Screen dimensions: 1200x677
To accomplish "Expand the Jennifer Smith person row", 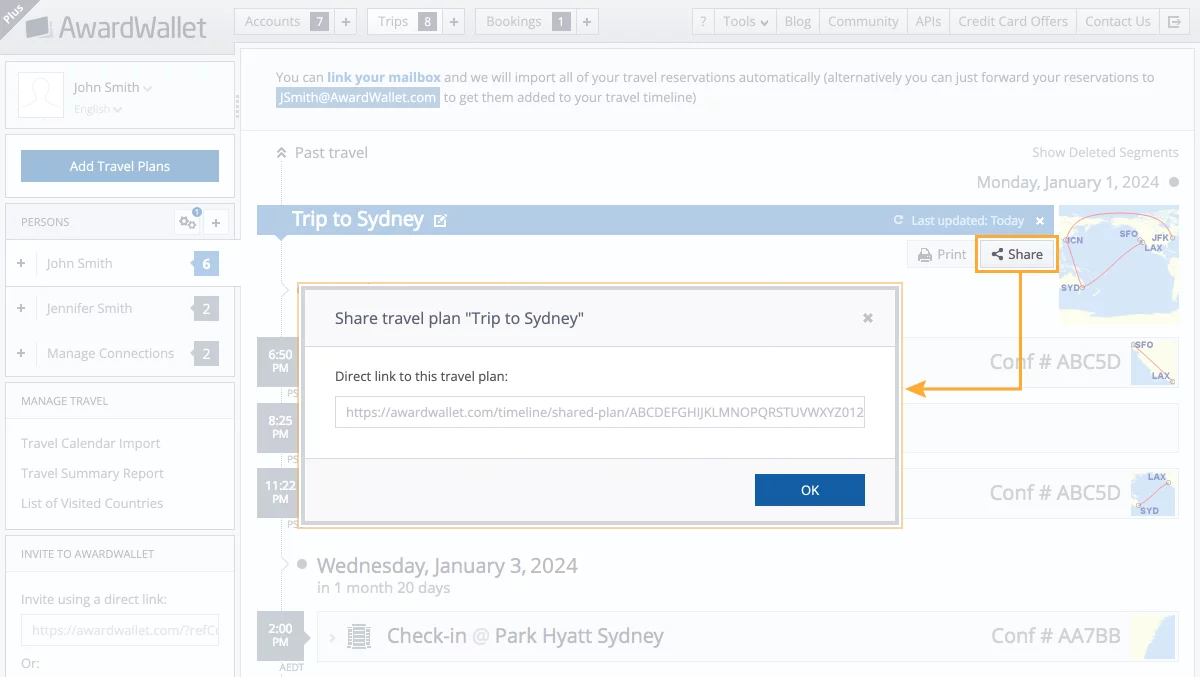I will (21, 308).
